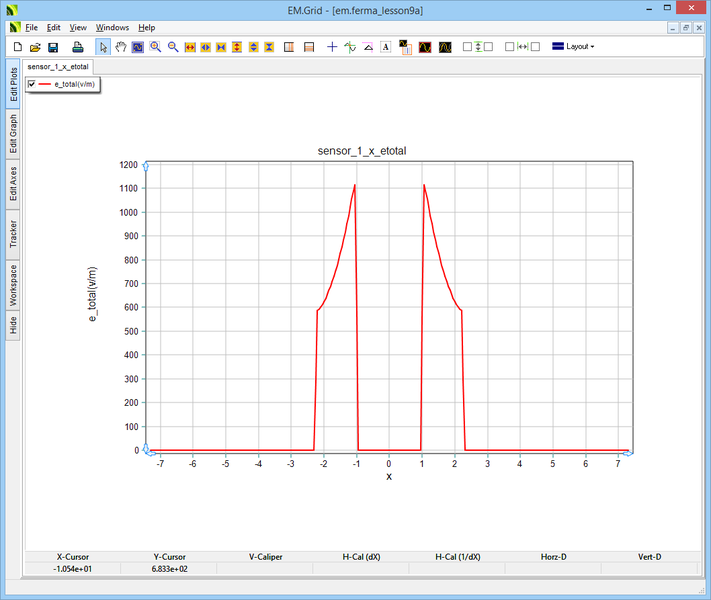The width and height of the screenshot is (711, 600).
Task: Print the graph with the printer icon
Action: pyautogui.click(x=77, y=47)
